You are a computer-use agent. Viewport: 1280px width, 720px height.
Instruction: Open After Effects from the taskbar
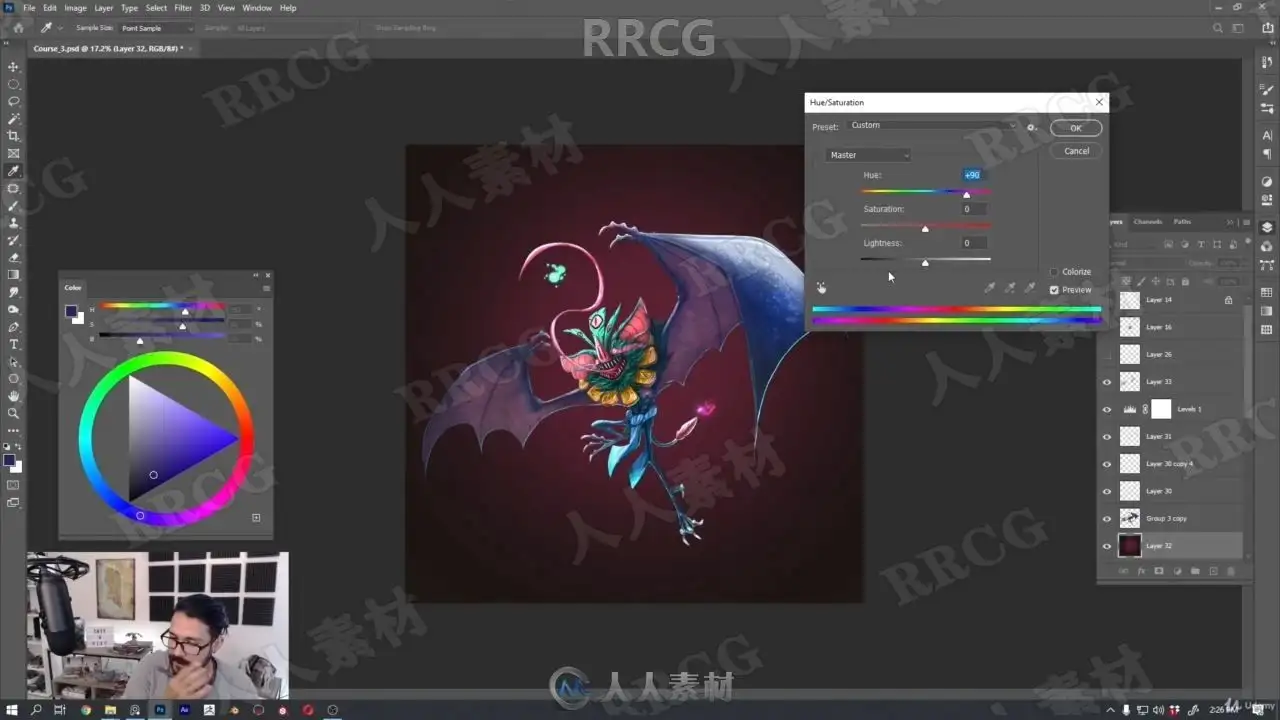click(x=185, y=710)
